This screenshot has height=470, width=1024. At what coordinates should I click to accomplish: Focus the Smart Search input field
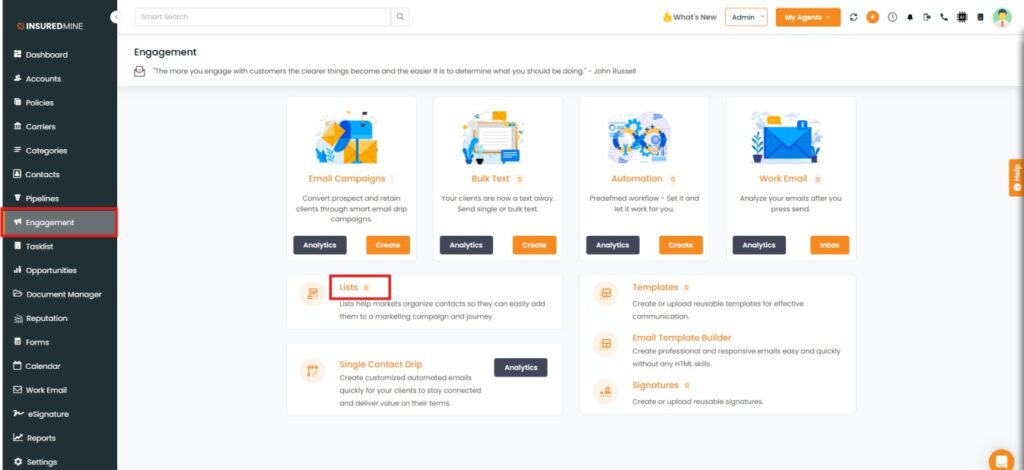pyautogui.click(x=262, y=17)
